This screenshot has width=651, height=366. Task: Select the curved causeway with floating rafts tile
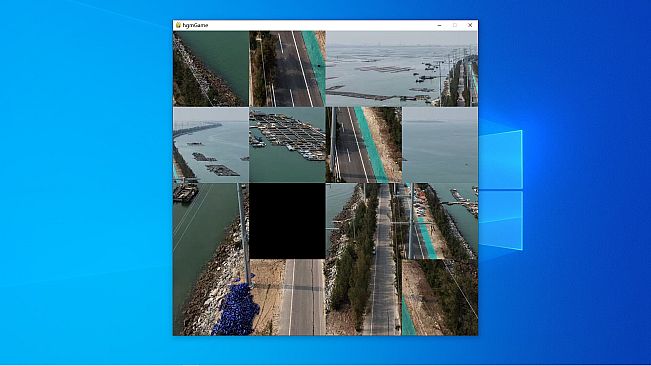click(211, 145)
